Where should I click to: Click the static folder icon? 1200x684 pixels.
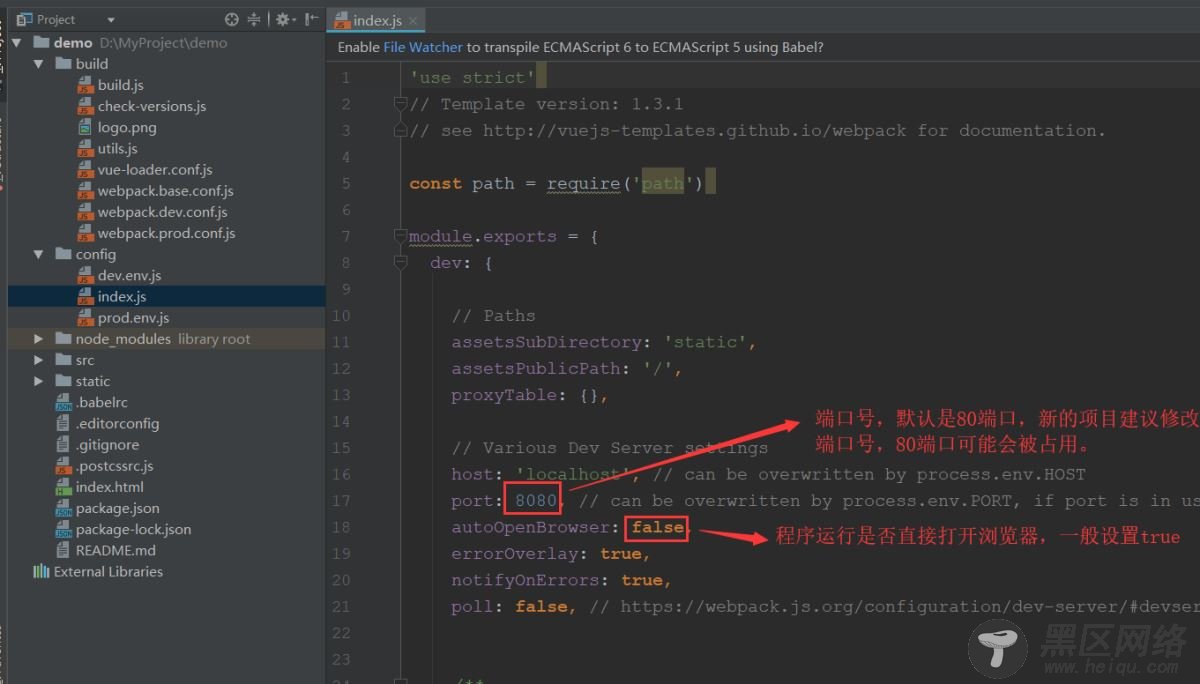pos(63,381)
